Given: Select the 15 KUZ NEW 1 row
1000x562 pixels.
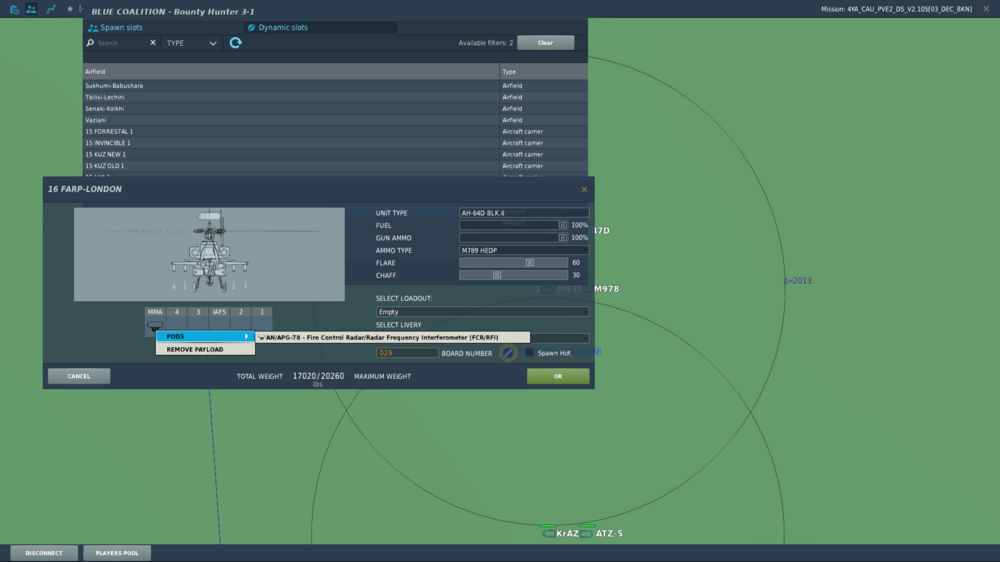Looking at the screenshot, I should click(335, 154).
